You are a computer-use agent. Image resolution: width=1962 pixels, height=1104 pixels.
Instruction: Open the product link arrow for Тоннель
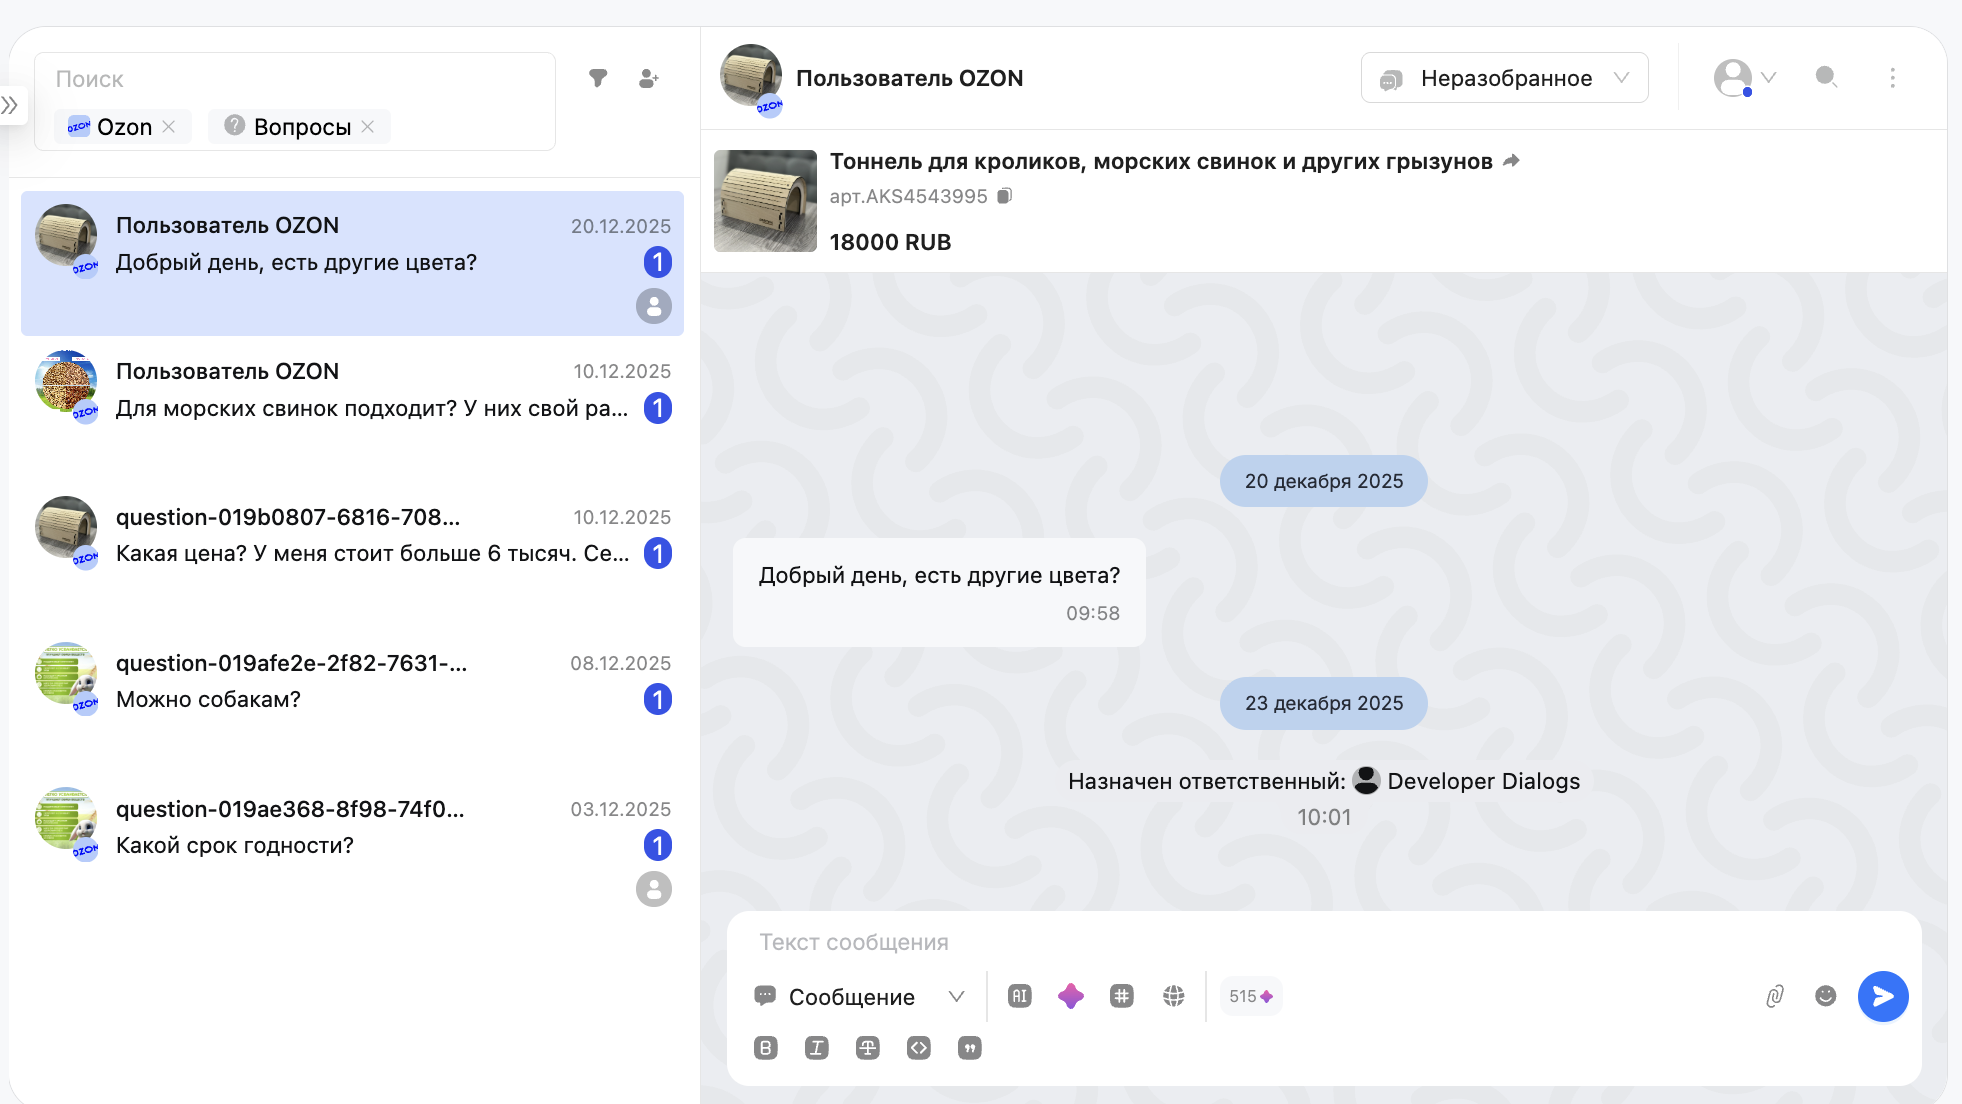tap(1512, 161)
